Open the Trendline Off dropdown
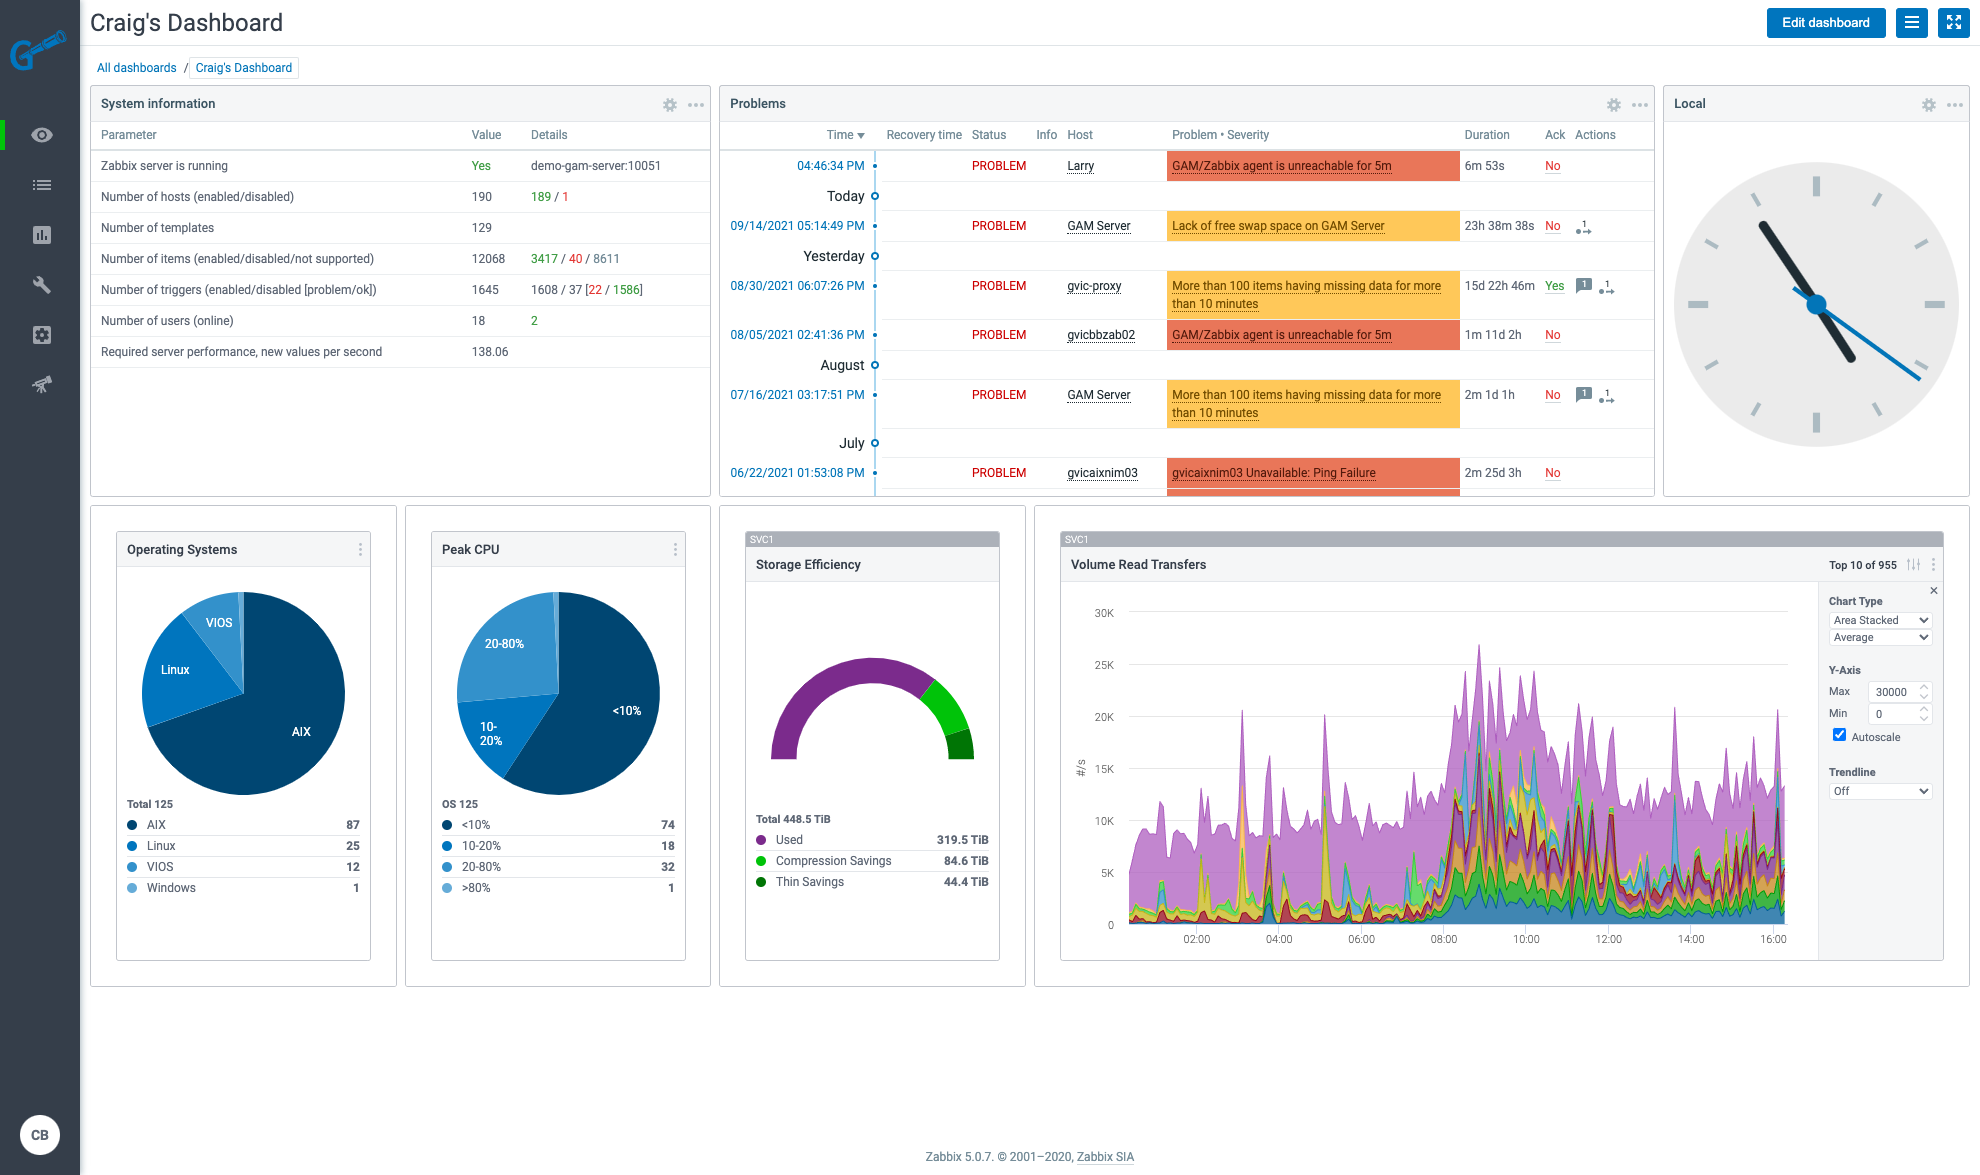 pos(1879,791)
